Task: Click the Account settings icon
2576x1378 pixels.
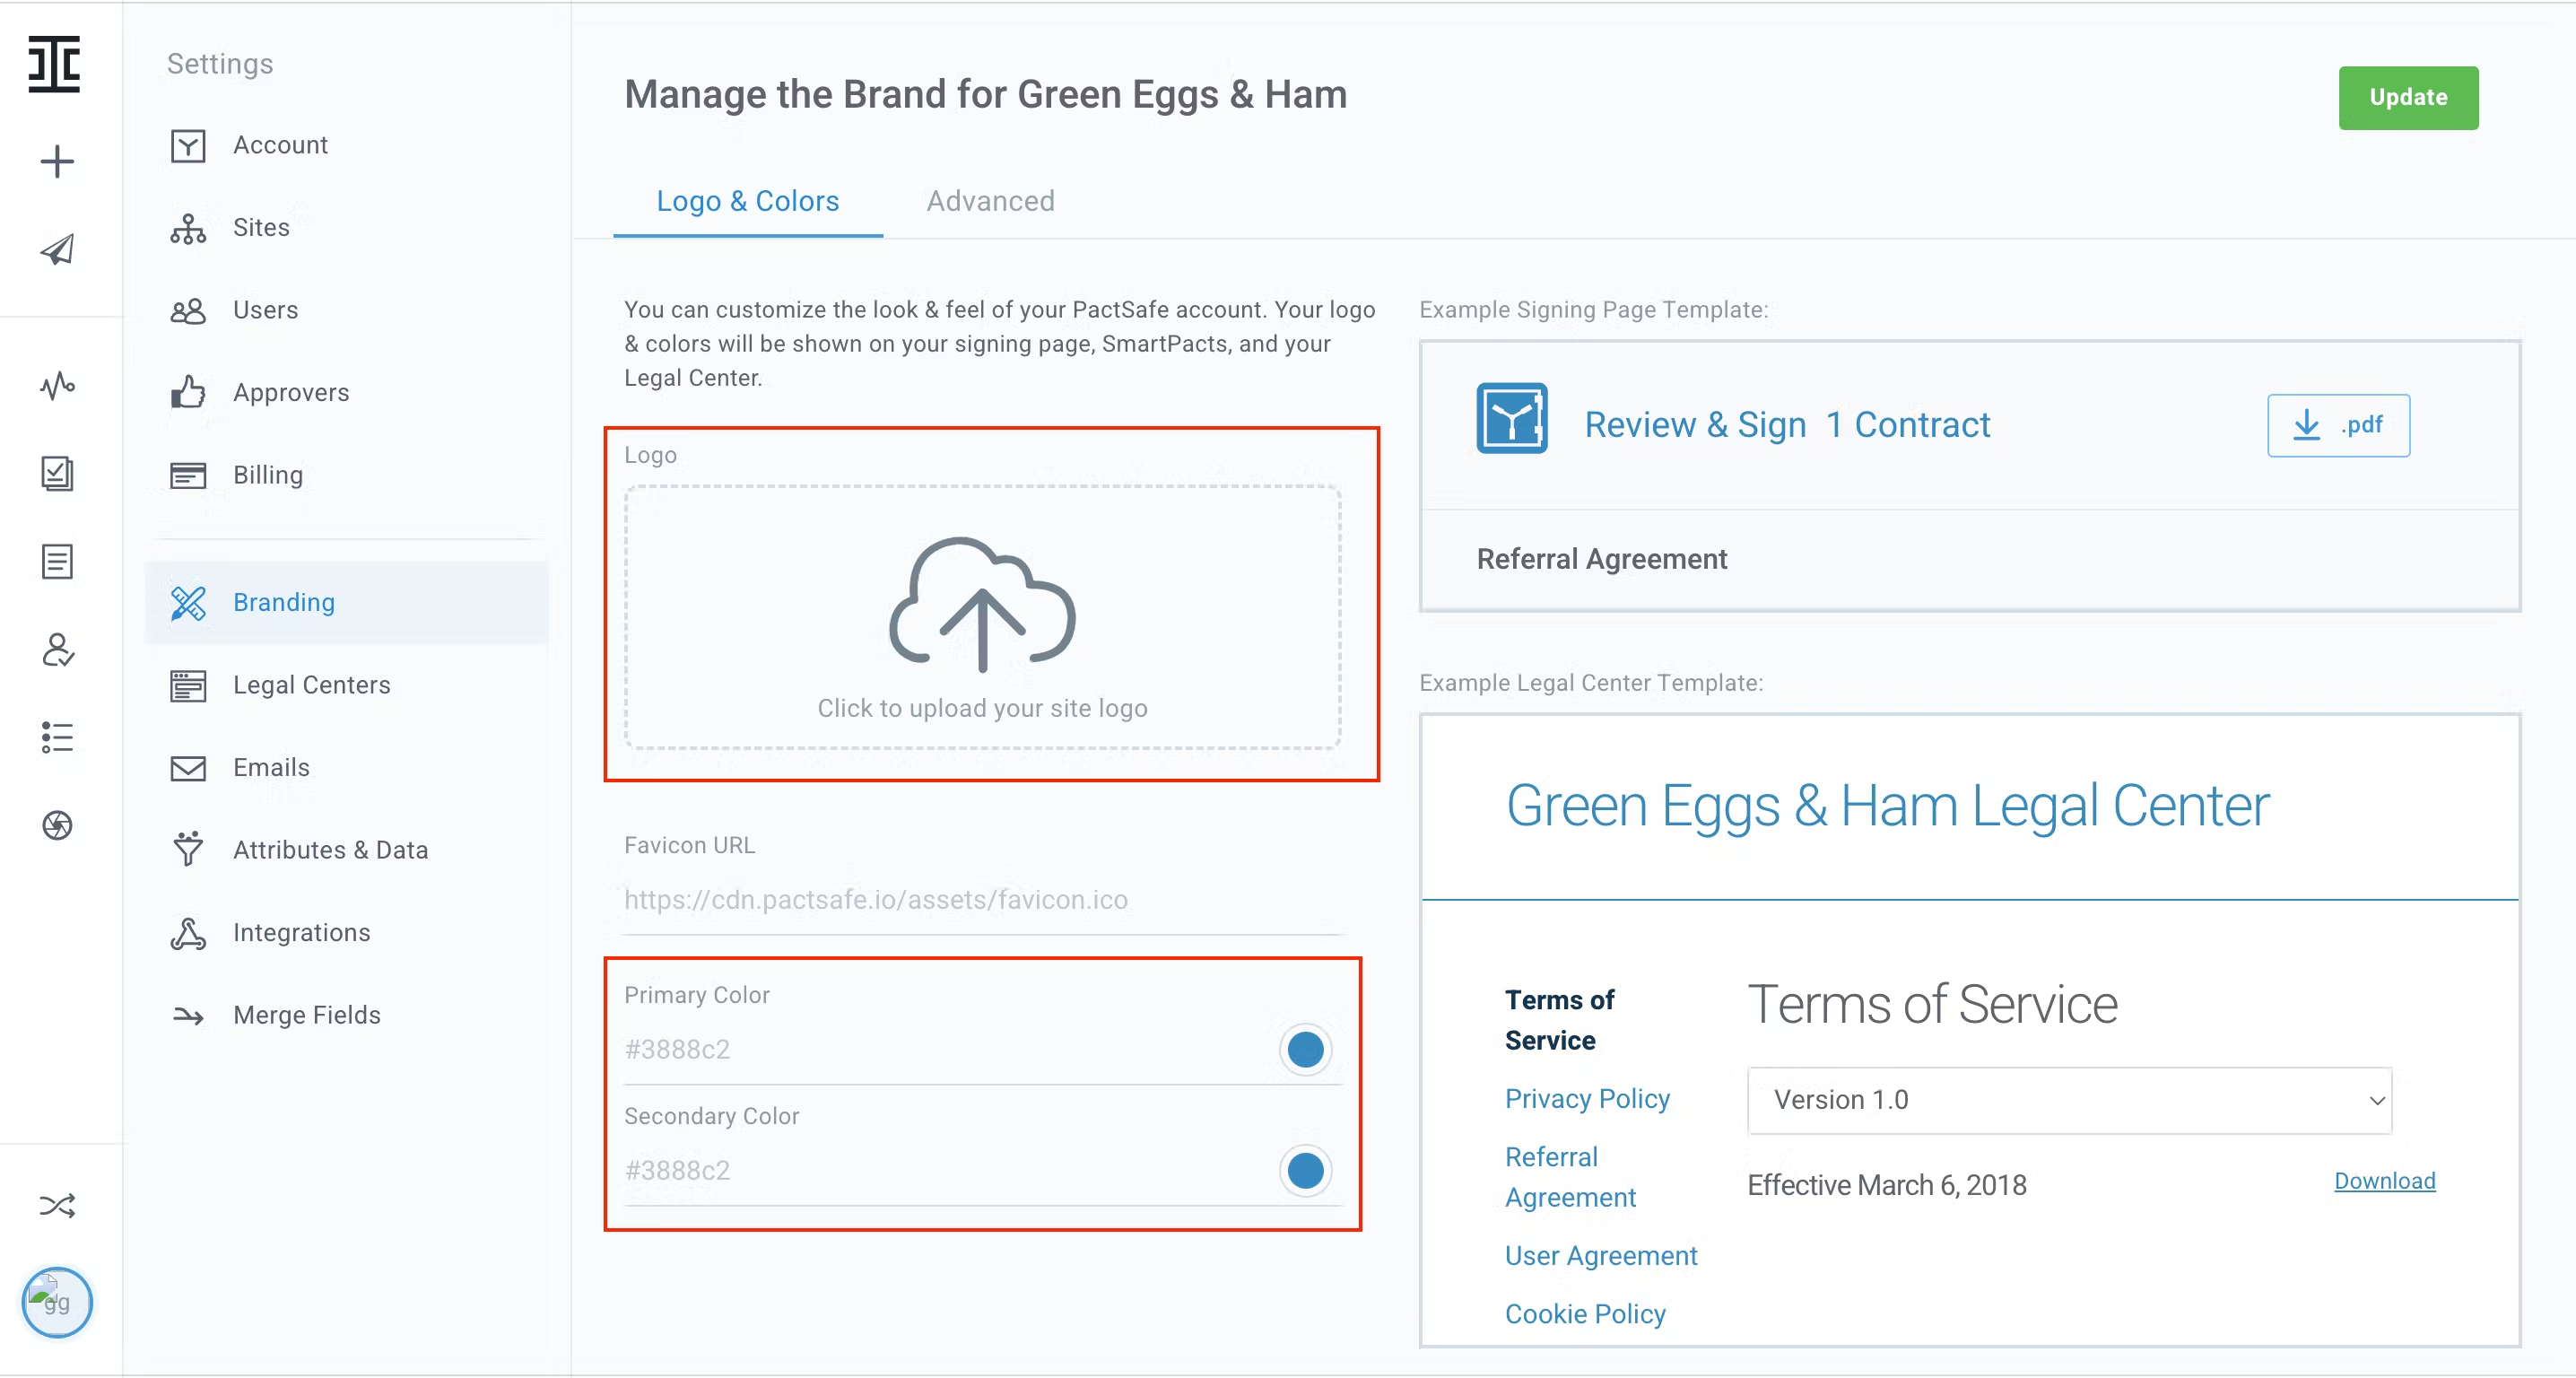Action: [x=188, y=146]
